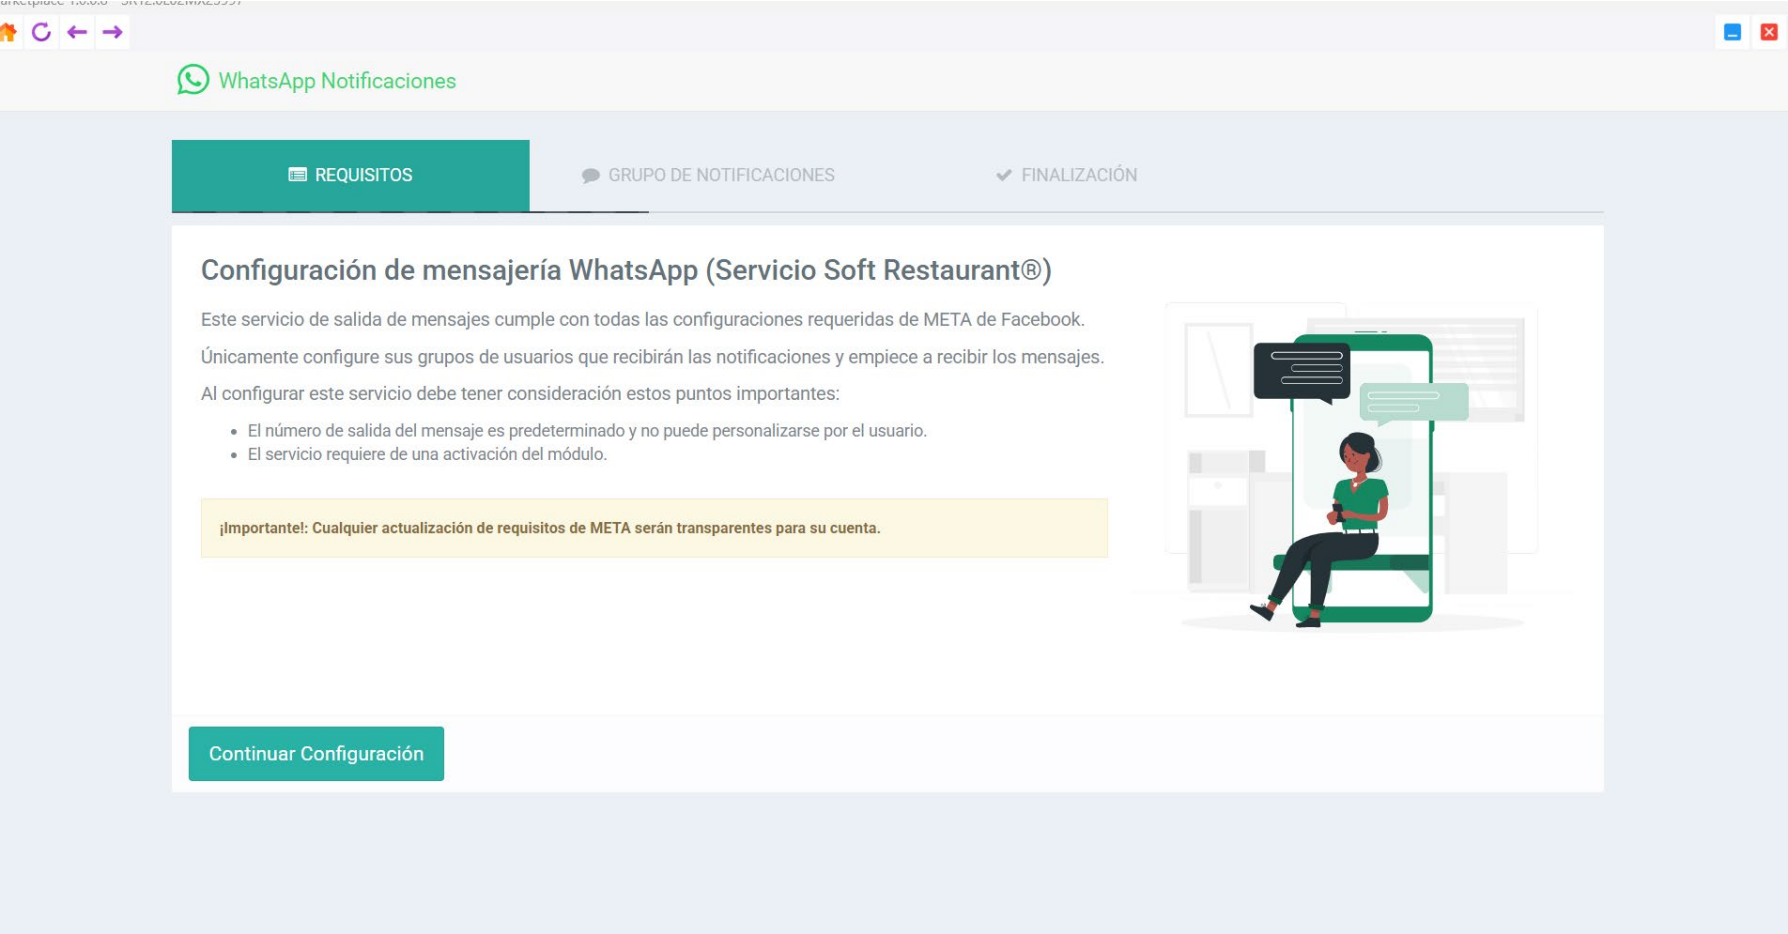Click the heading 'Configuración de mensajería WhatsApp'
The image size is (1788, 934).
(626, 270)
